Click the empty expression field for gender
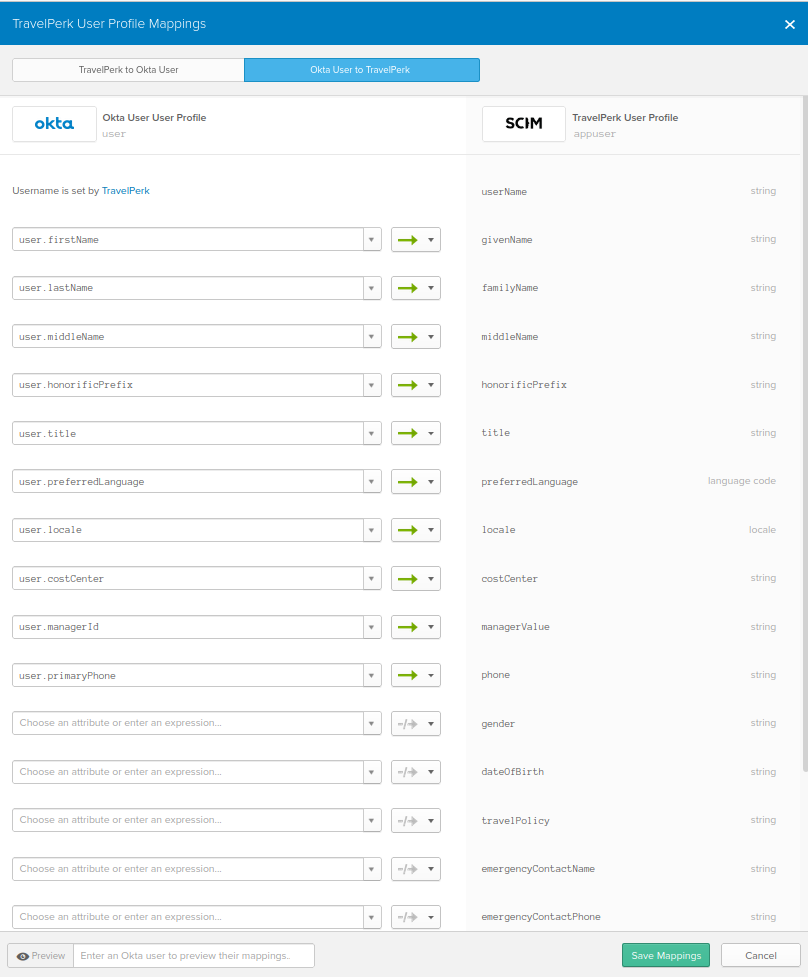 point(188,723)
